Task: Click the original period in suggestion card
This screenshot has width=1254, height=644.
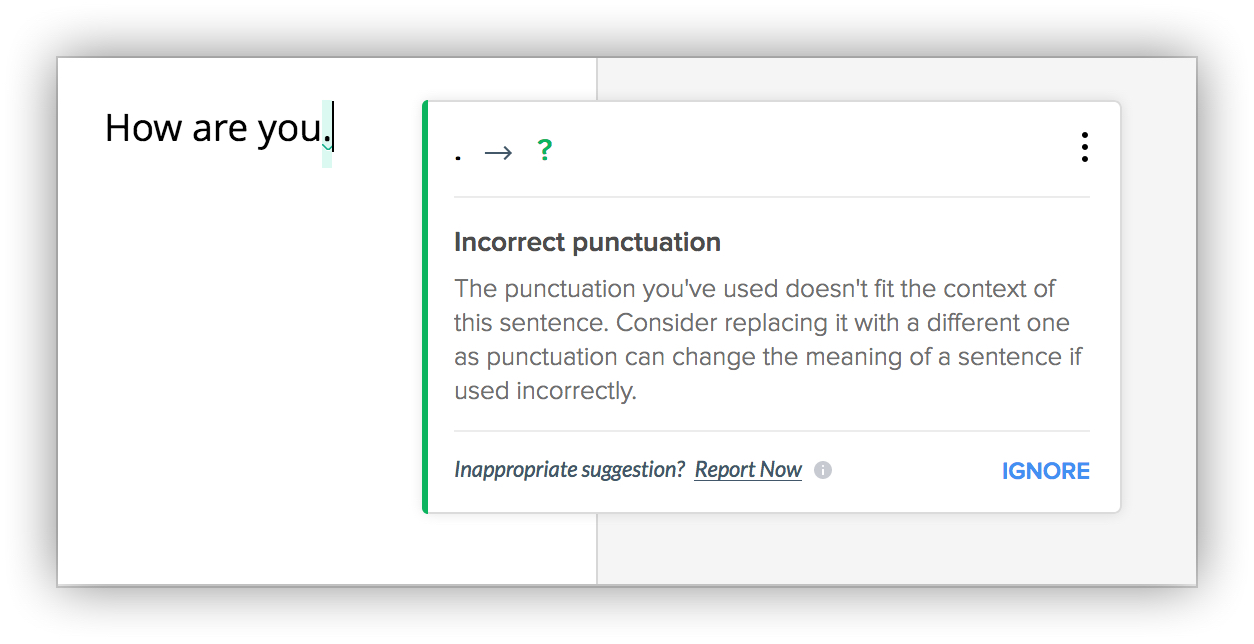Action: tap(458, 158)
